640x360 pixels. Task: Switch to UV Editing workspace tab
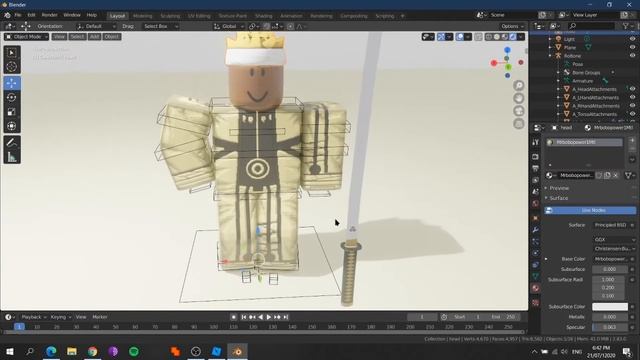[199, 16]
